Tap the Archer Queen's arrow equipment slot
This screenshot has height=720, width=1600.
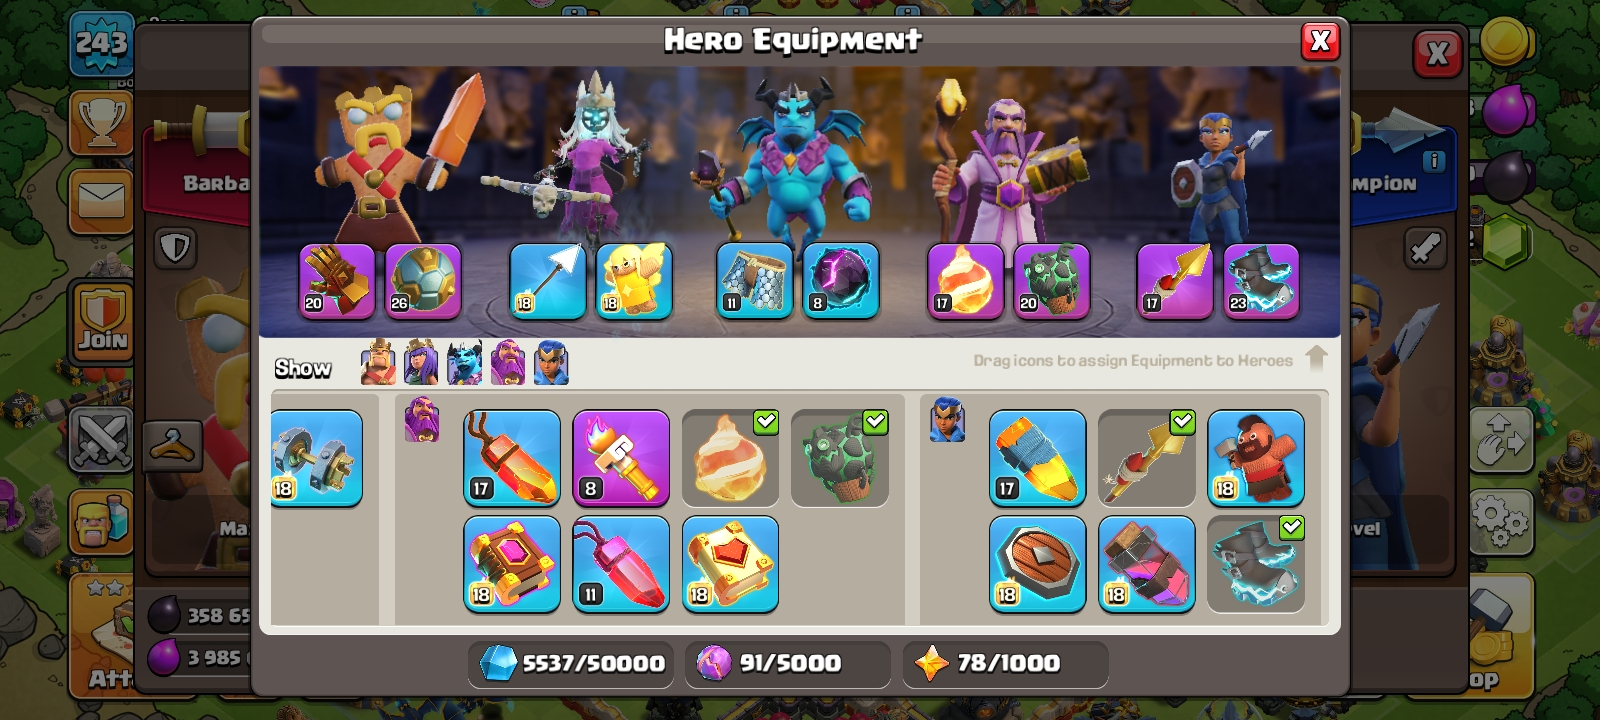coord(548,281)
